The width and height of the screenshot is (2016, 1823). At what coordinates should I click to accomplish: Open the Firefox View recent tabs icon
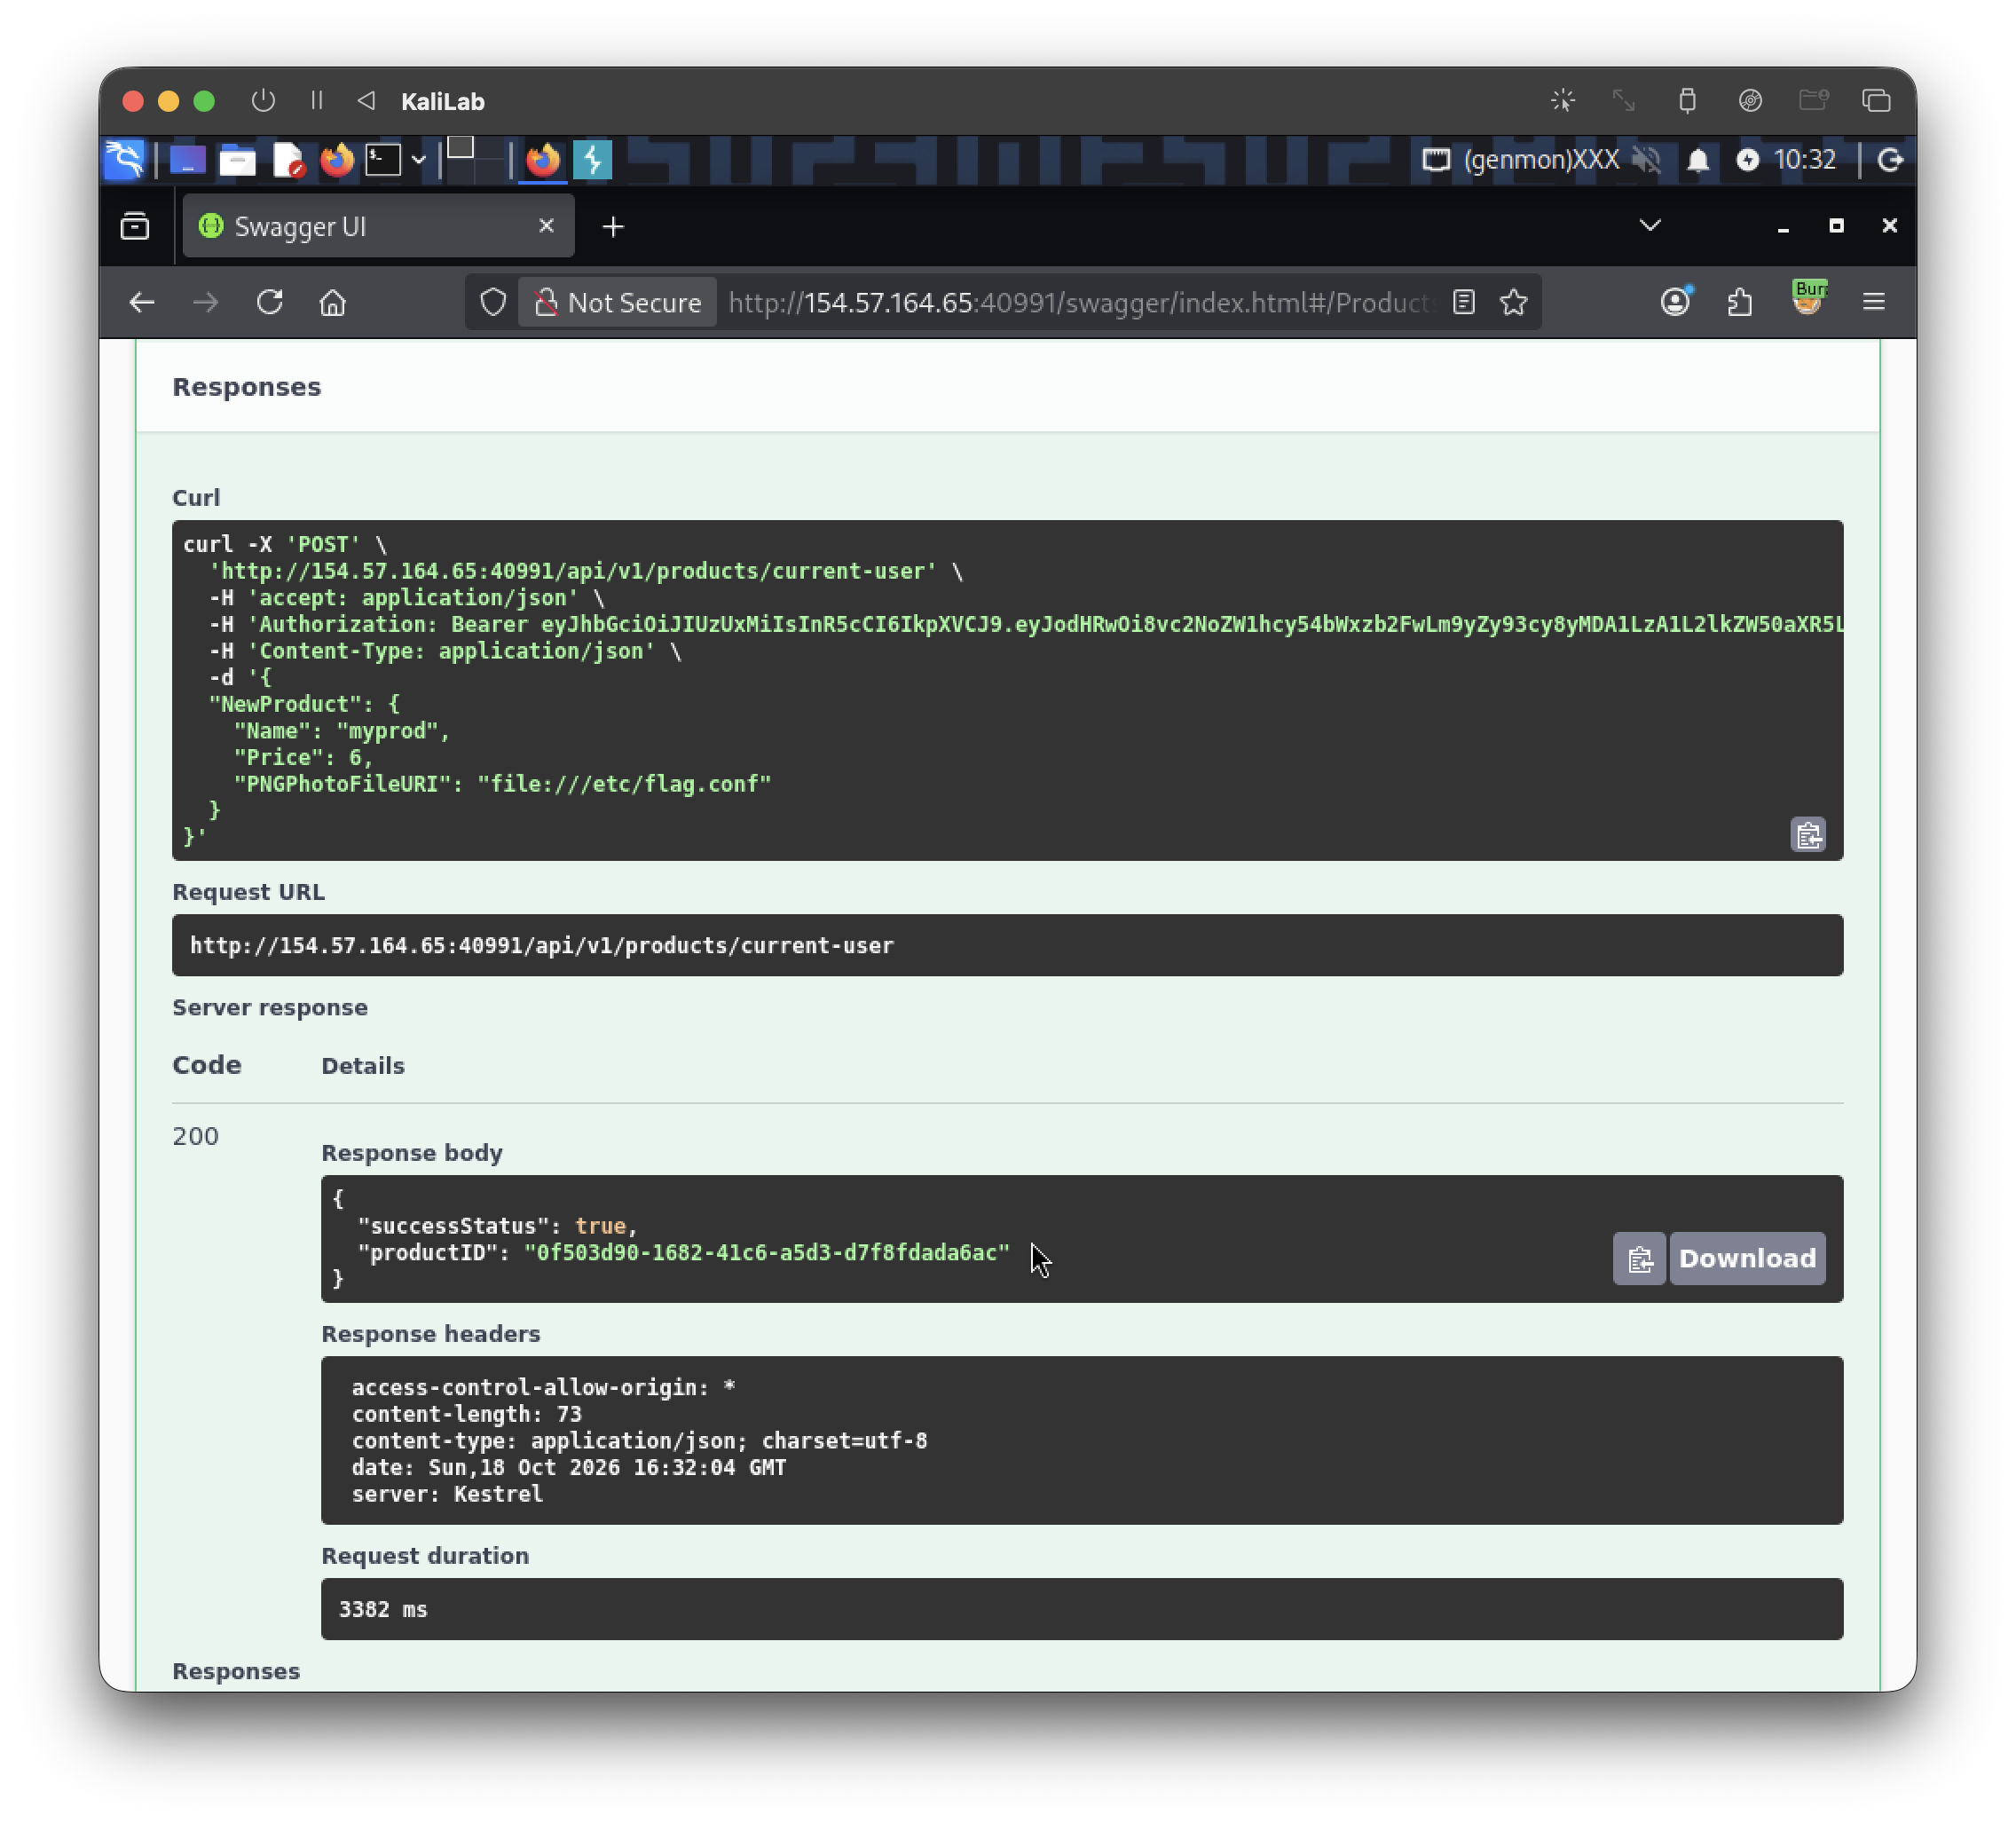tap(135, 227)
